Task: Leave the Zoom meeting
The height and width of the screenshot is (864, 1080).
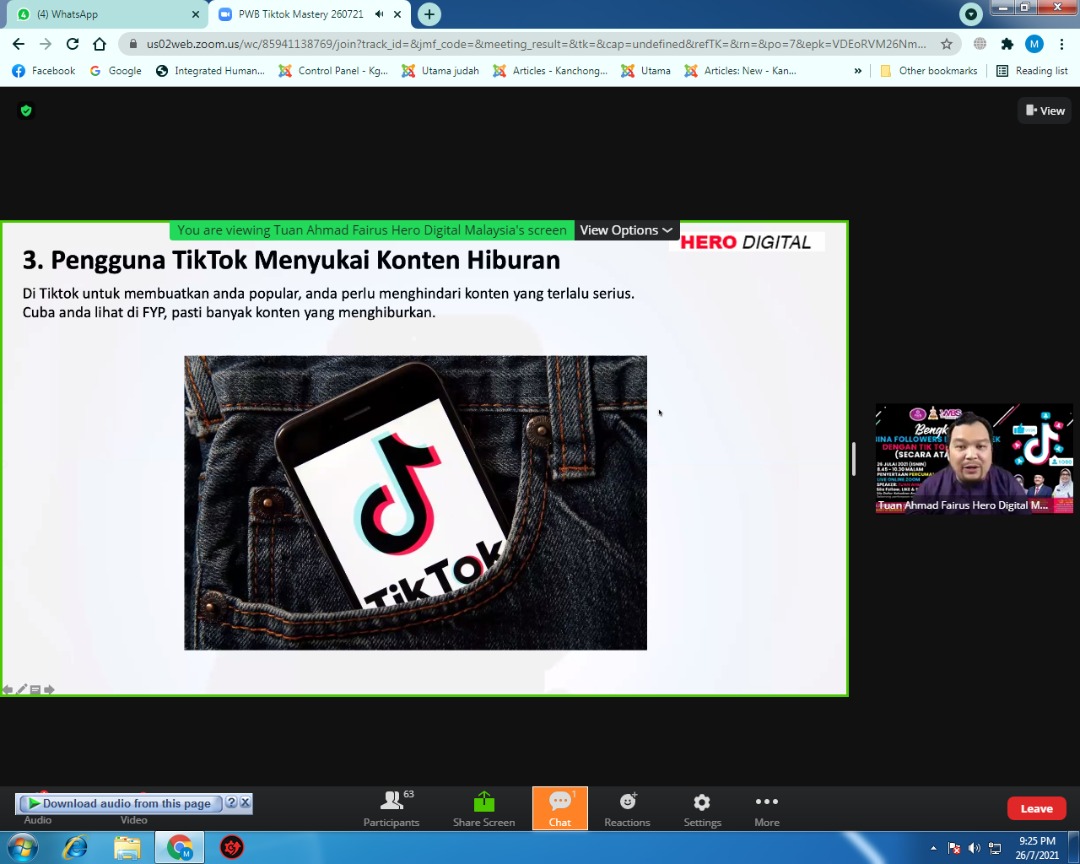Action: click(x=1036, y=809)
